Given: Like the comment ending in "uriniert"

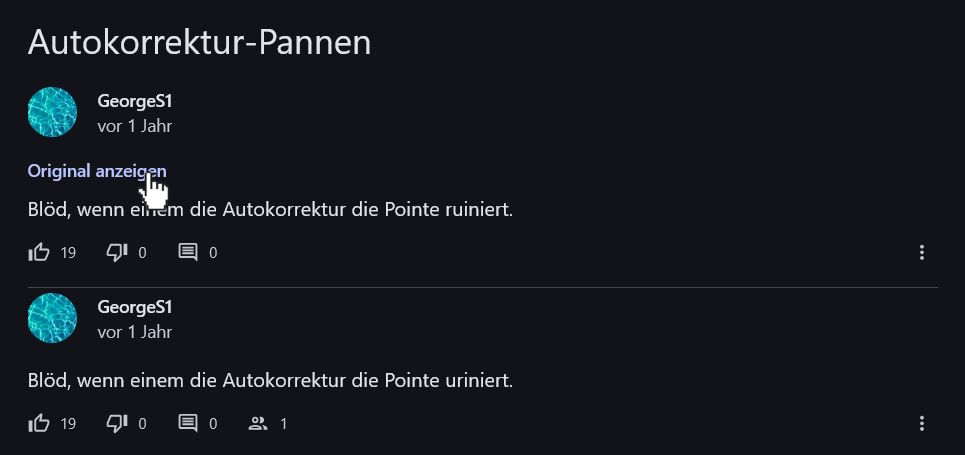Looking at the screenshot, I should pyautogui.click(x=40, y=423).
